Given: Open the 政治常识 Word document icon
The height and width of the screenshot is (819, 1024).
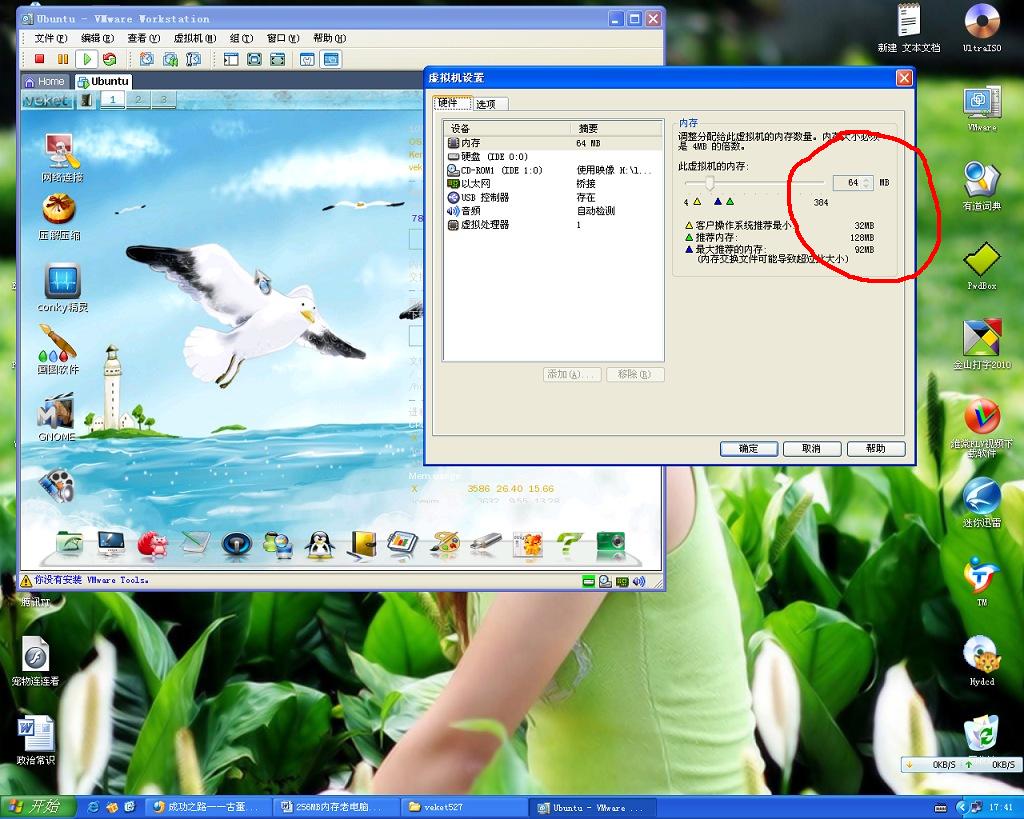Looking at the screenshot, I should (x=36, y=741).
